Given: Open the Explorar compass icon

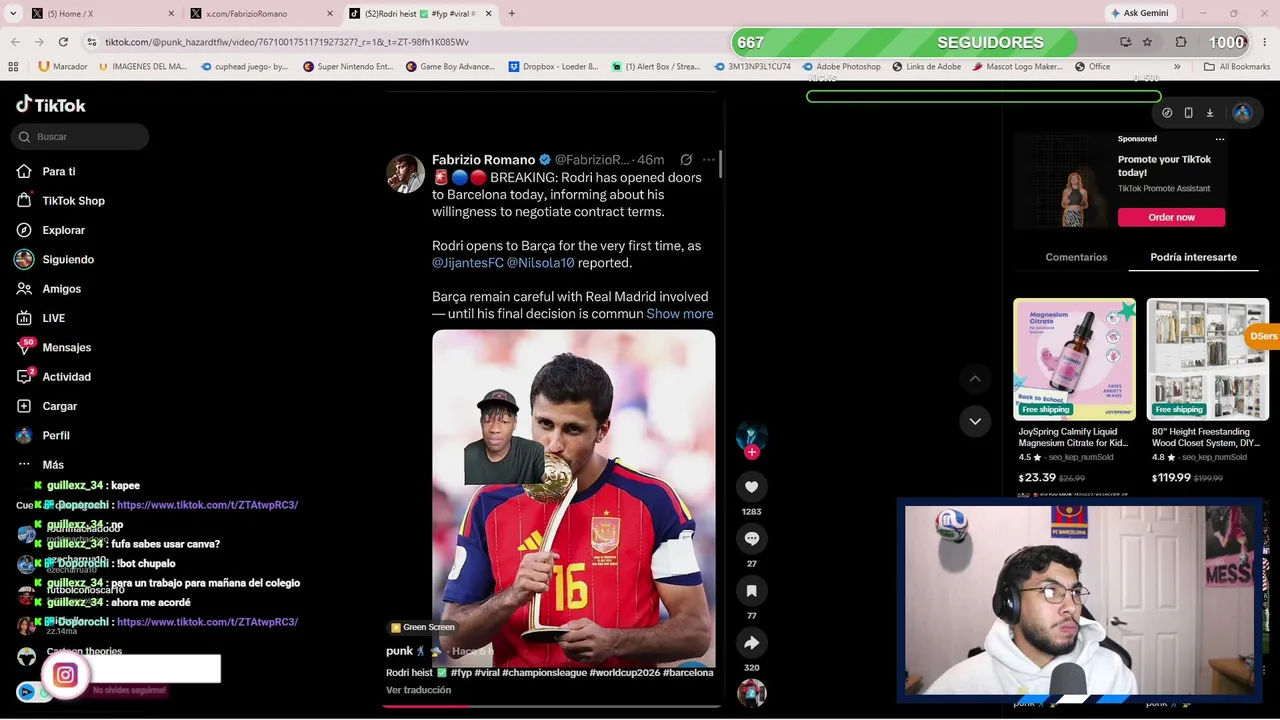Looking at the screenshot, I should (24, 230).
